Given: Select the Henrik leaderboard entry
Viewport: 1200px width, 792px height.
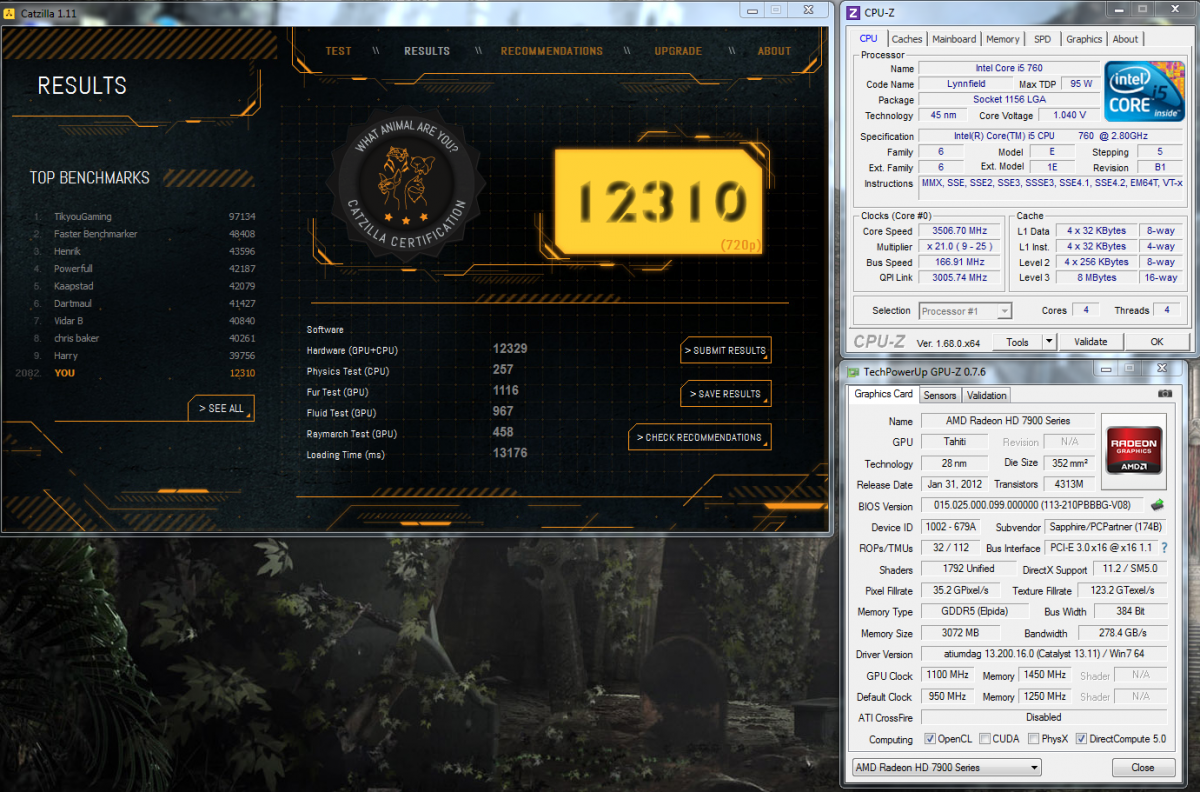Looking at the screenshot, I should click(x=144, y=251).
